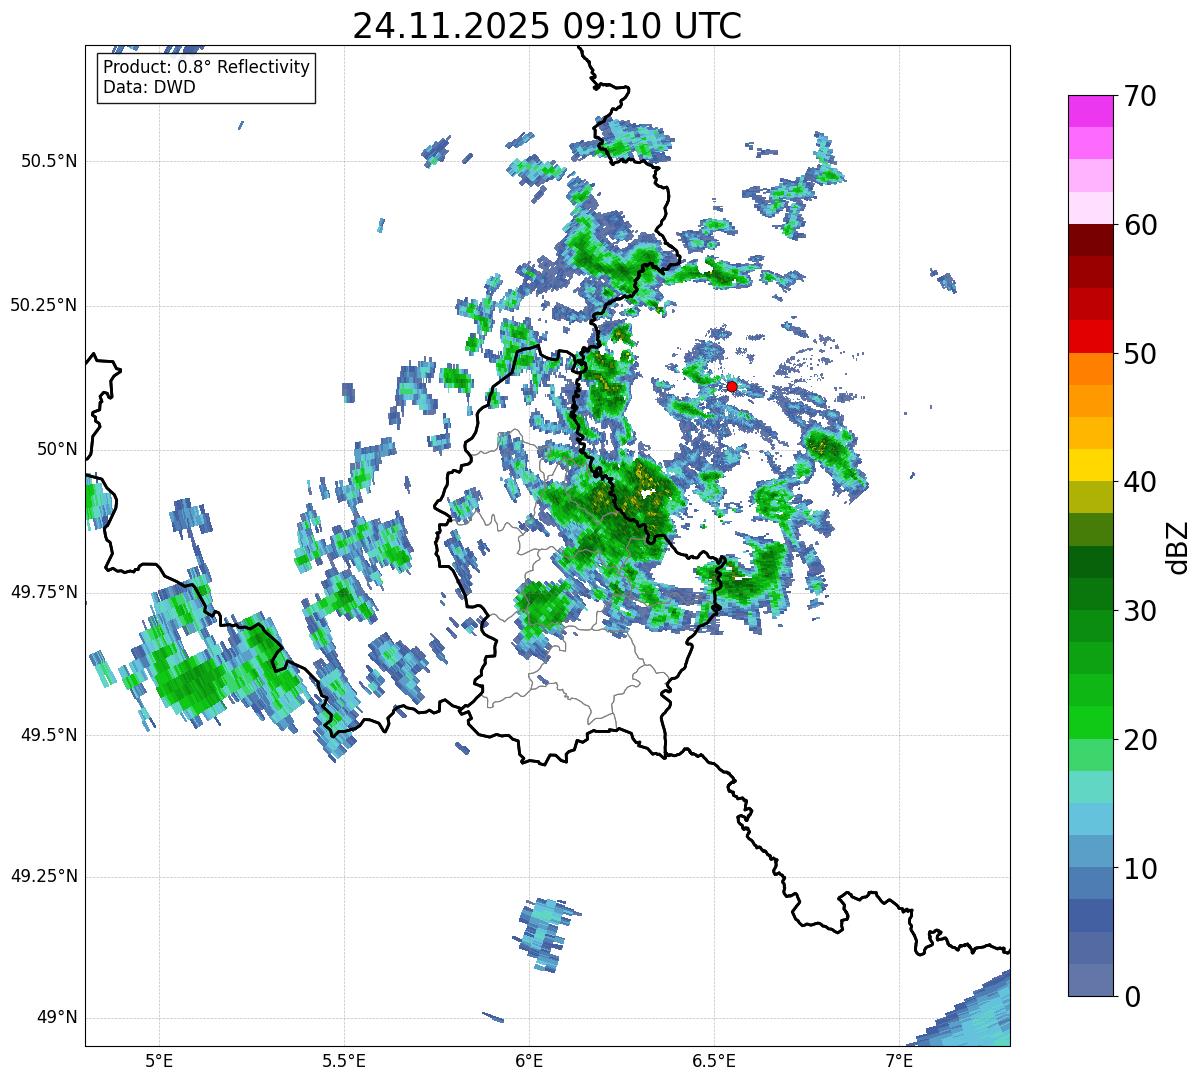Screen dimensions: 1202x1081
Task: Pick the dark blue colorbar segment near 5
Action: 1090,916
